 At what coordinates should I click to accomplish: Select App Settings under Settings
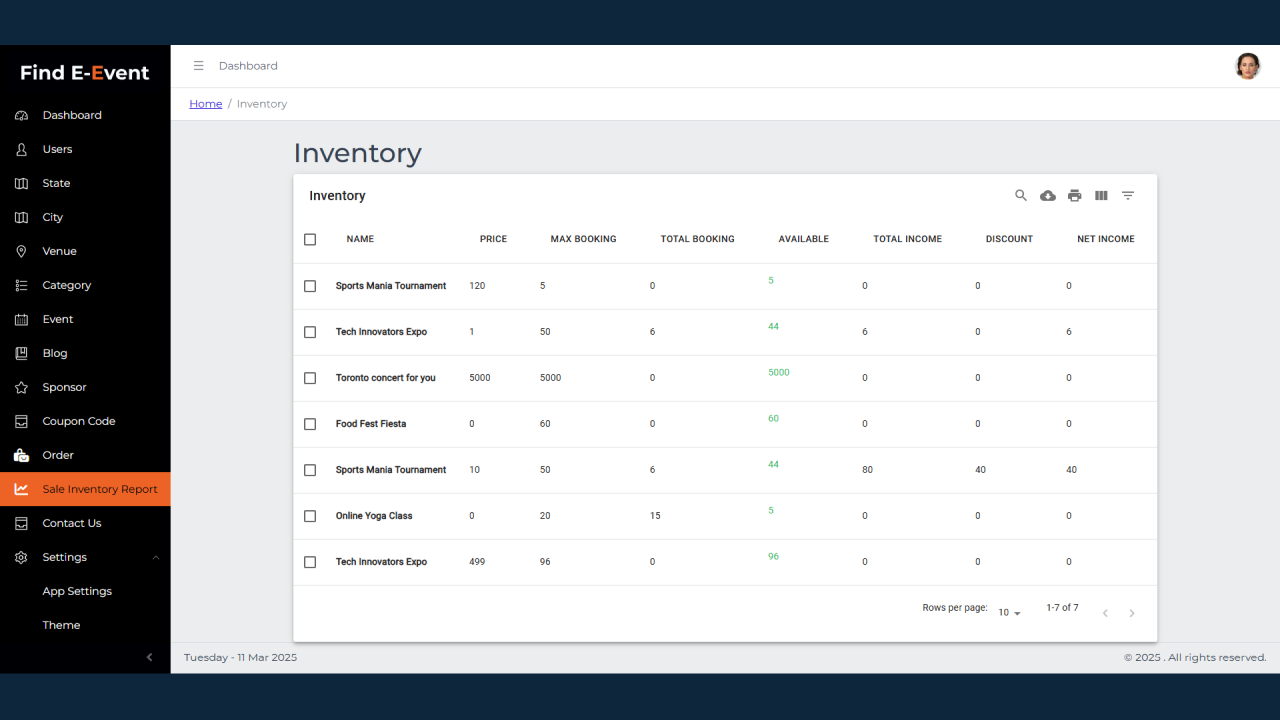coord(77,591)
